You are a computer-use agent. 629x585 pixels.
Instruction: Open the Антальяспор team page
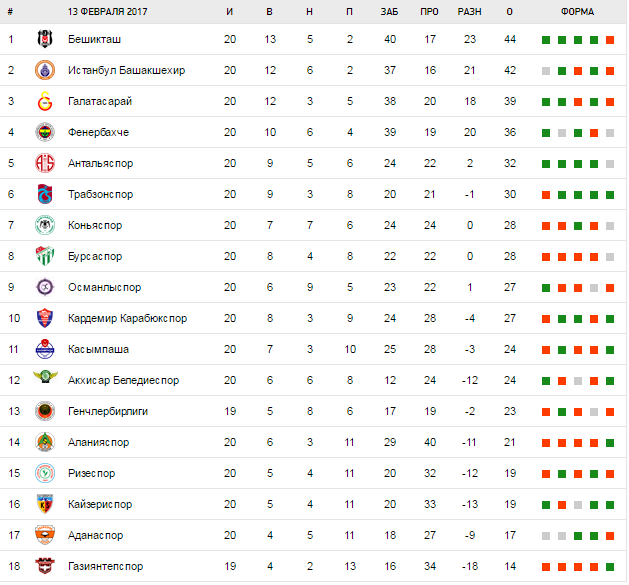pos(100,164)
